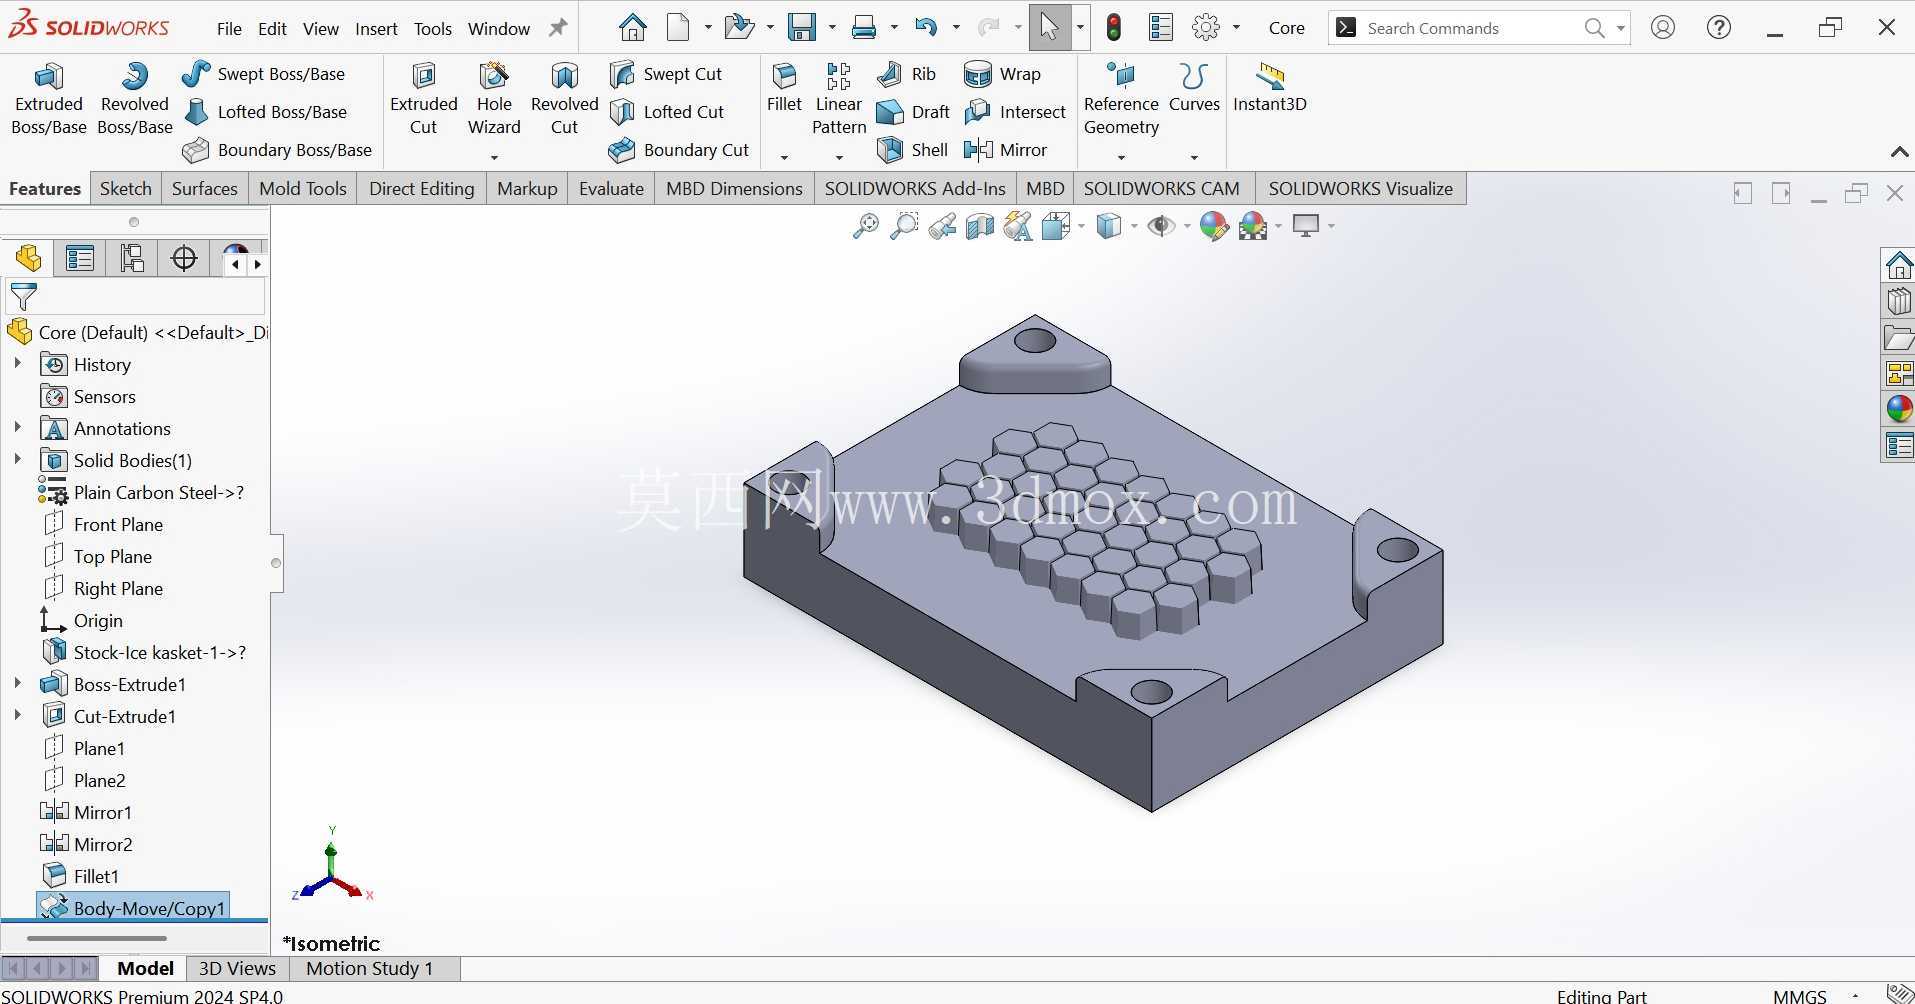
Task: Open MMGS unit system selector
Action: [1800, 995]
